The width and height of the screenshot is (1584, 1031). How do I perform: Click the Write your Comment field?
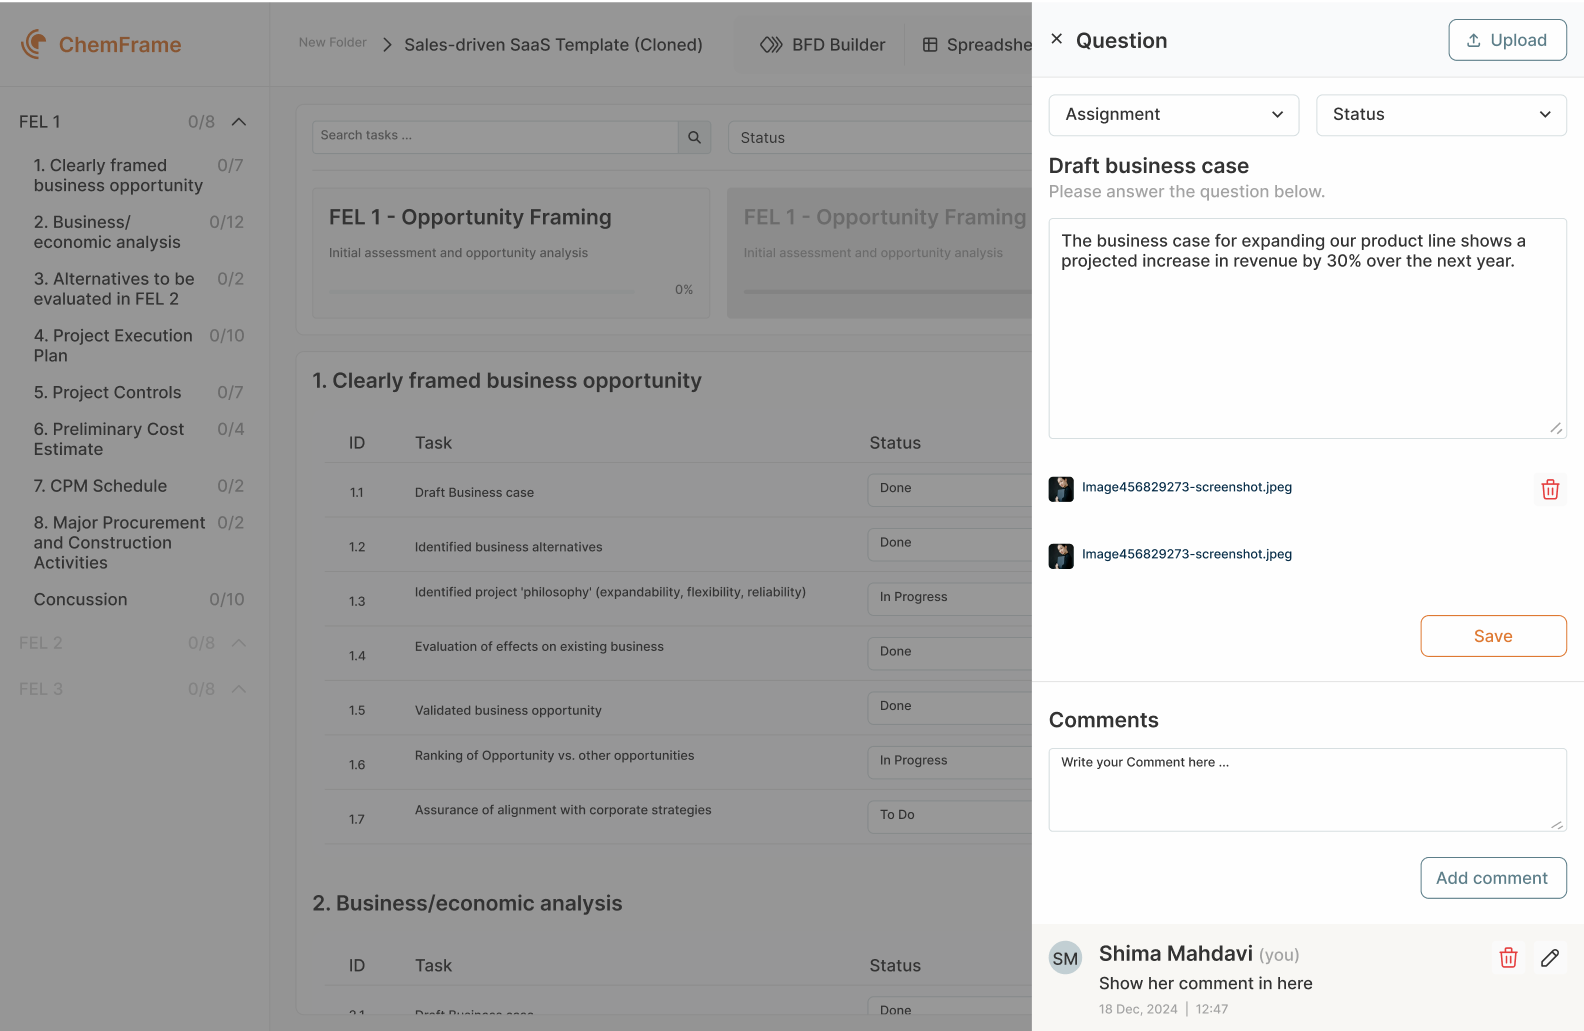point(1307,789)
